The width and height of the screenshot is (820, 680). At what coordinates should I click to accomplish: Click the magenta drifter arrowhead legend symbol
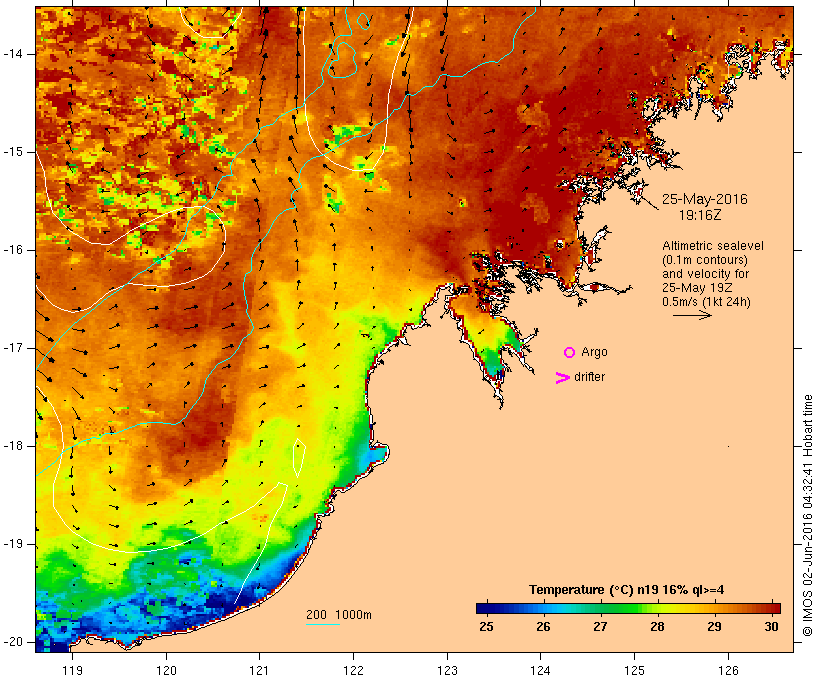562,378
